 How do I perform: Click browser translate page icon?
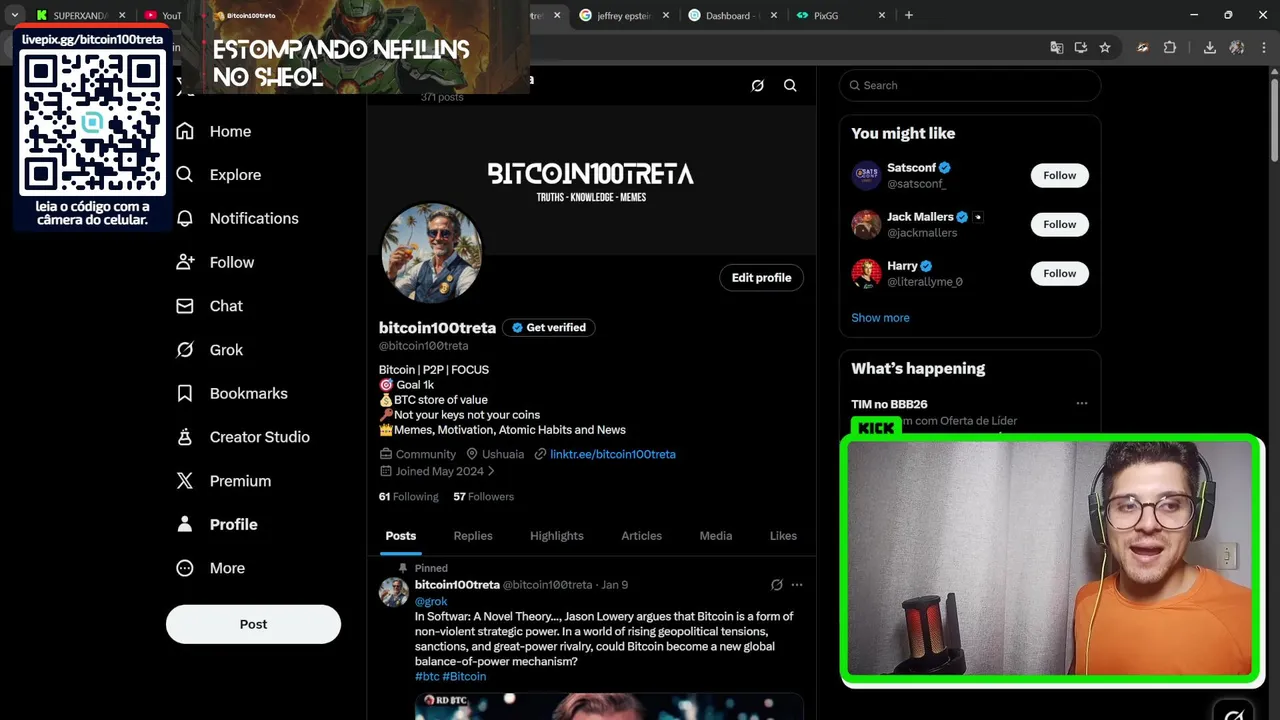pyautogui.click(x=1056, y=47)
